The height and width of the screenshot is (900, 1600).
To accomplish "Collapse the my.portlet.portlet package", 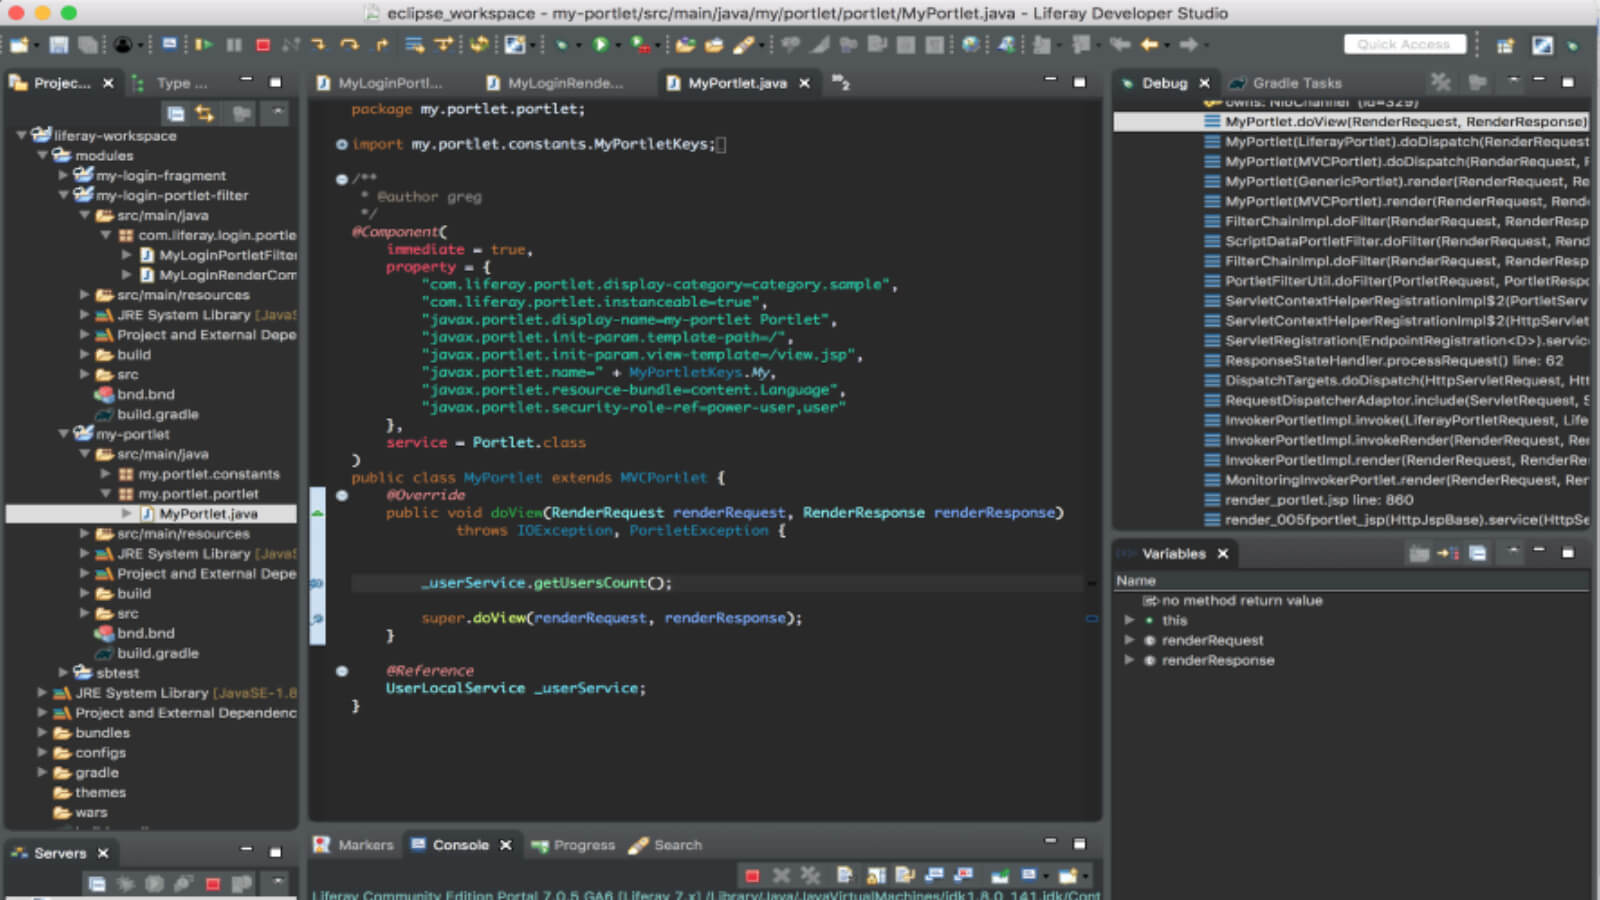I will point(105,494).
